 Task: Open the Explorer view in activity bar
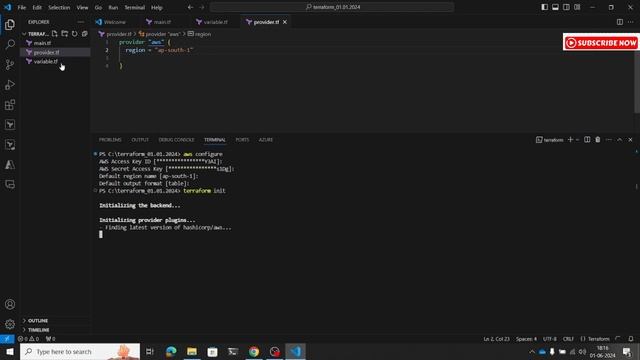tap(10, 24)
